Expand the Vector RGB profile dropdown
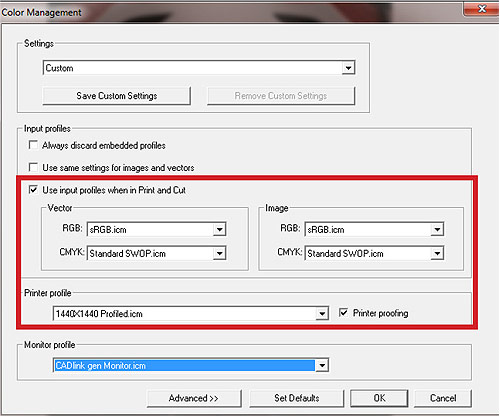This screenshot has width=500, height=416. tap(219, 229)
